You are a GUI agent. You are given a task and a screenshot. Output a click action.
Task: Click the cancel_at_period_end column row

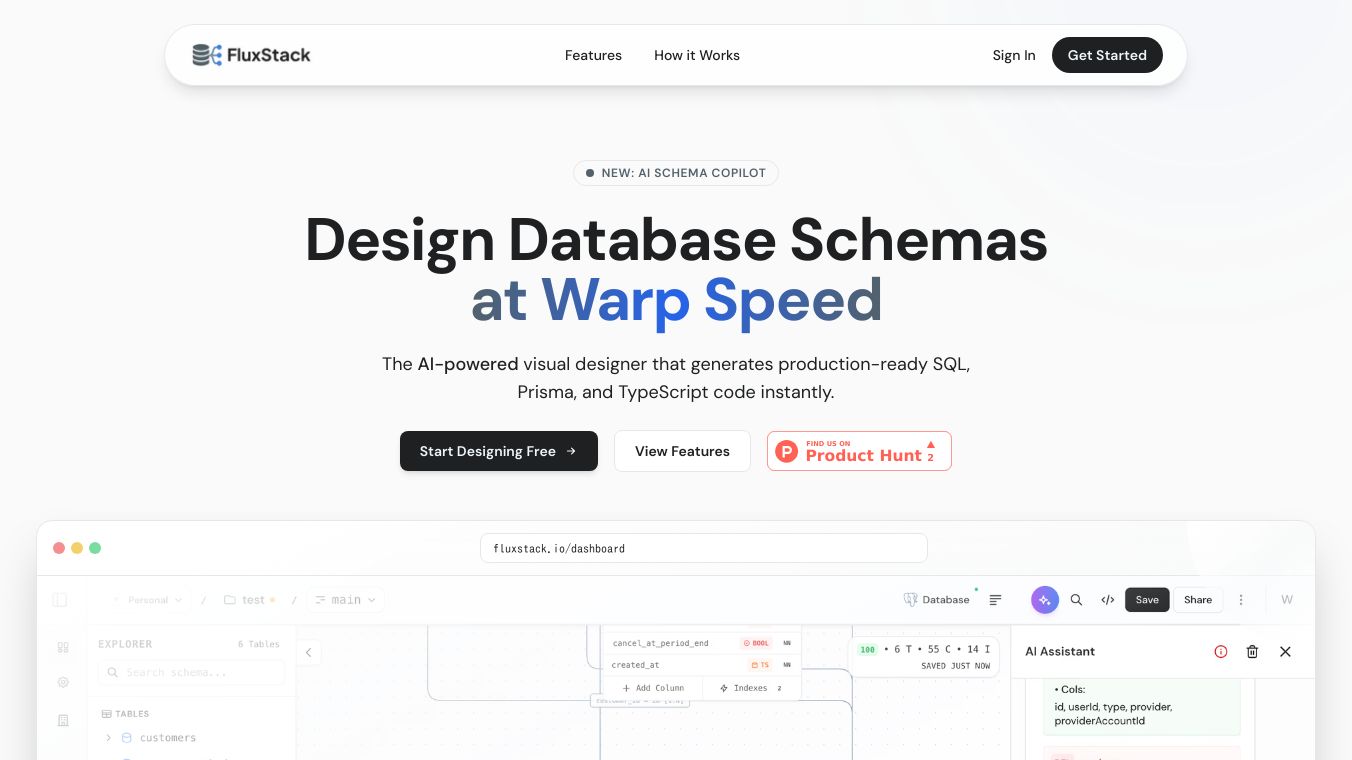(x=701, y=643)
